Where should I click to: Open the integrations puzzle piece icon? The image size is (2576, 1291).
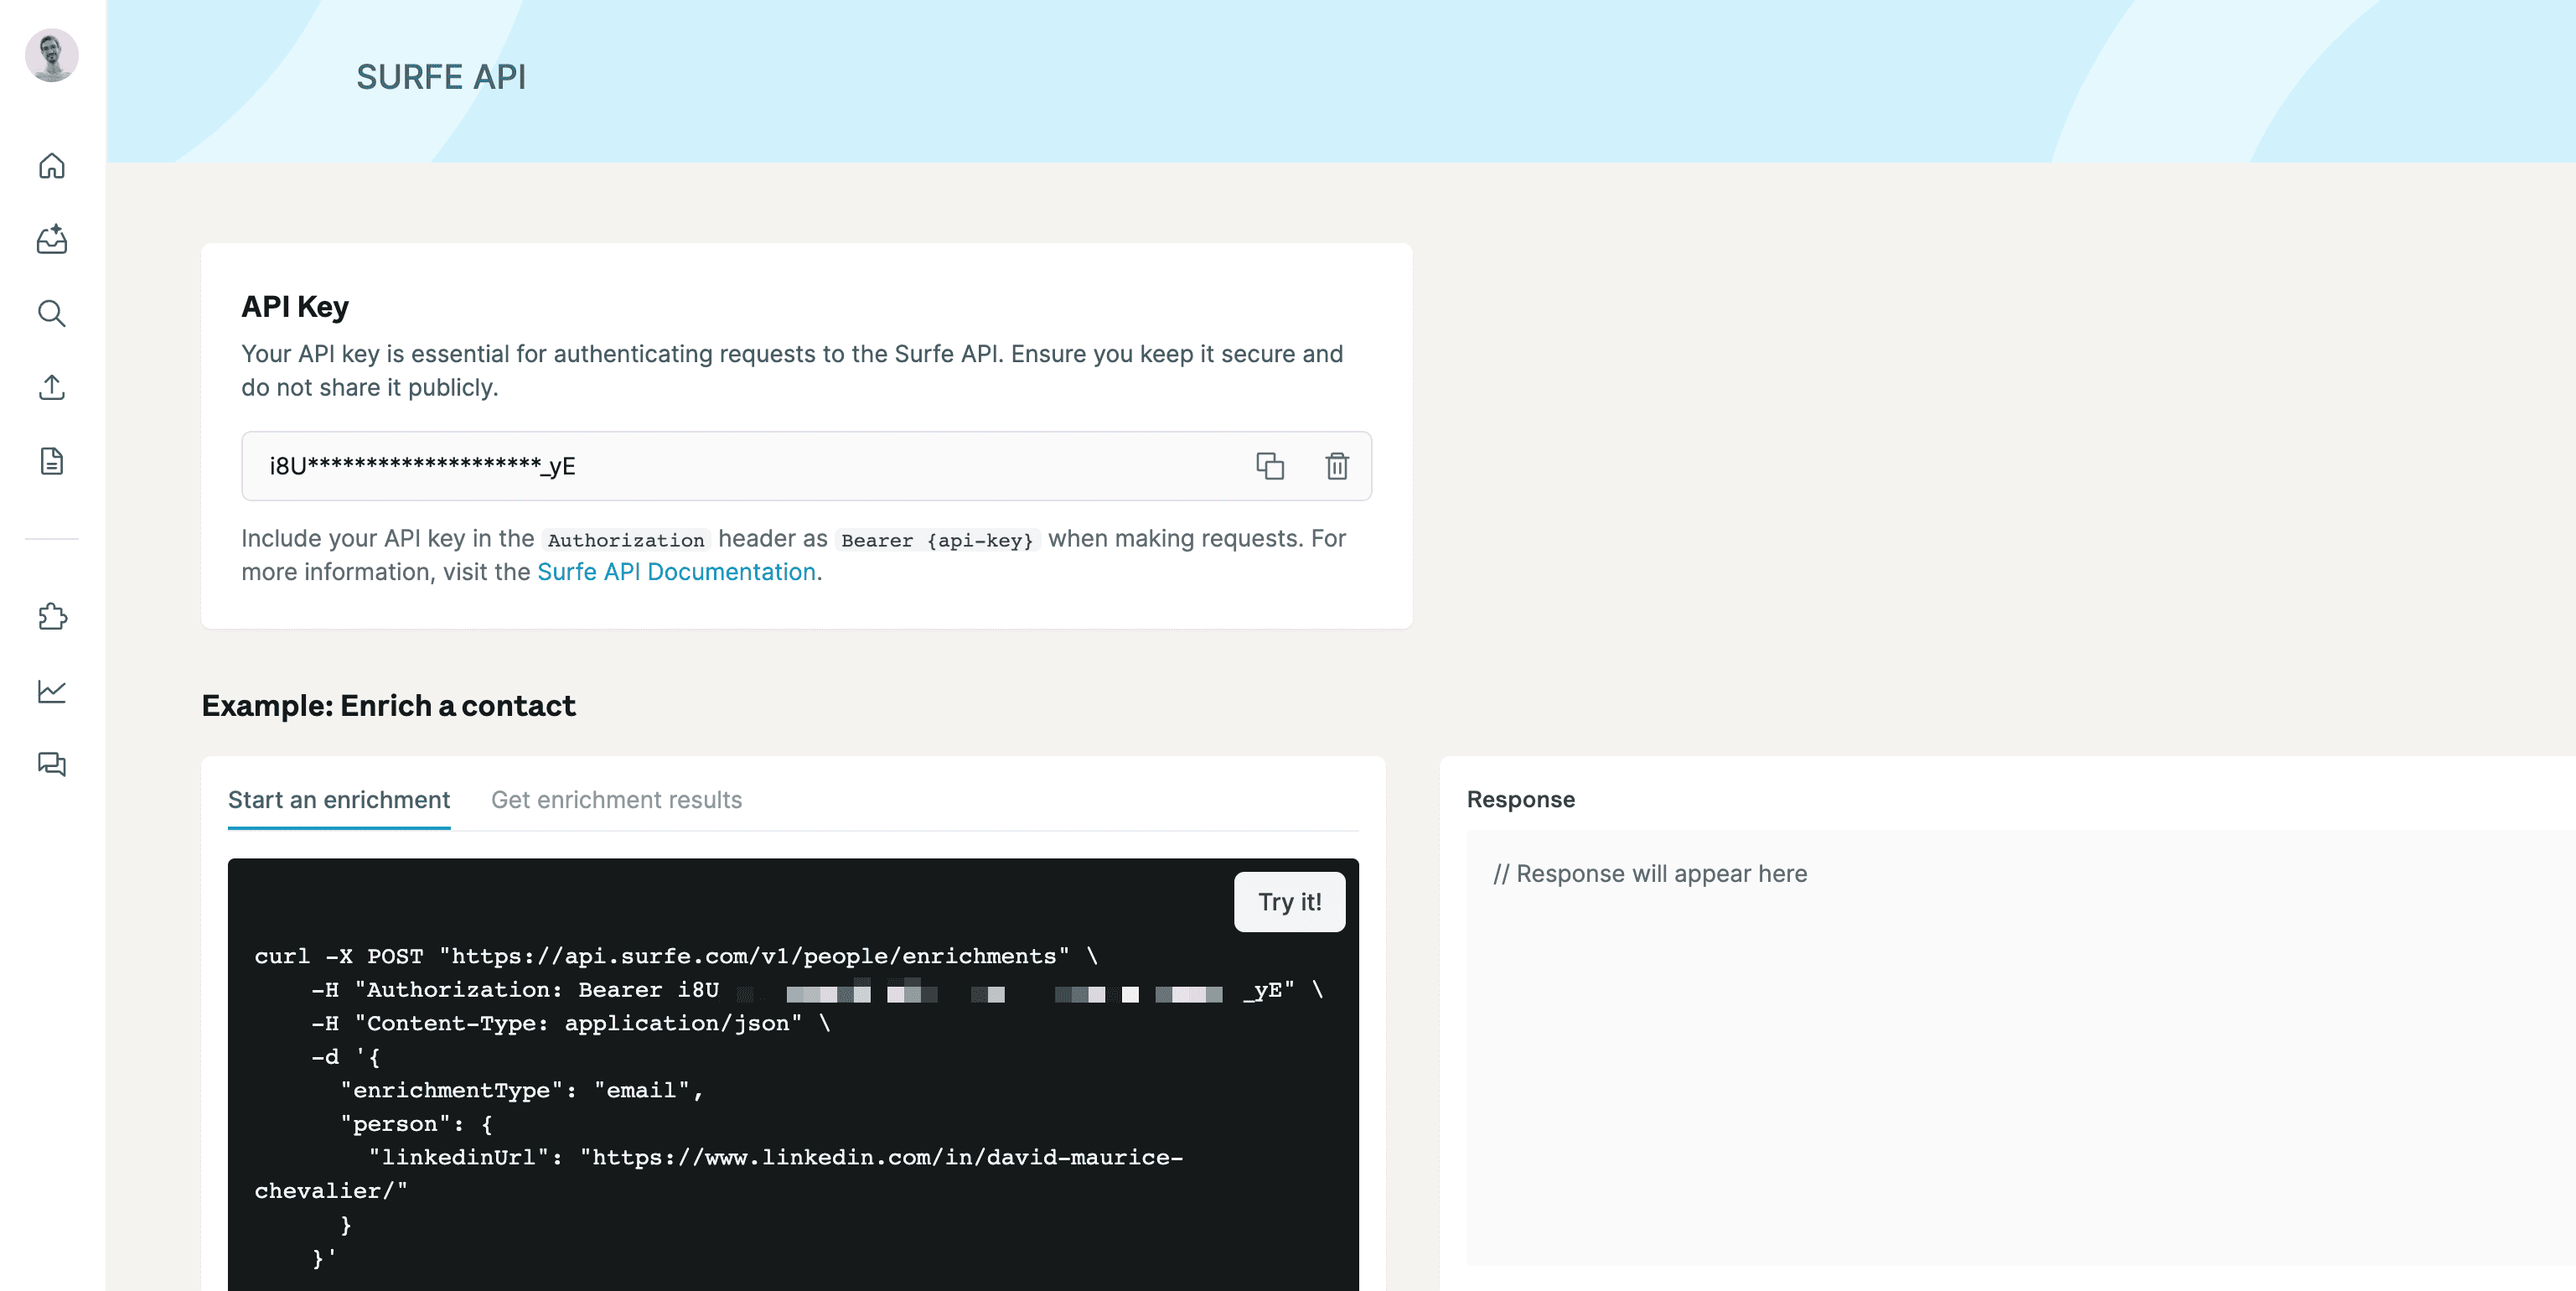pyautogui.click(x=52, y=617)
